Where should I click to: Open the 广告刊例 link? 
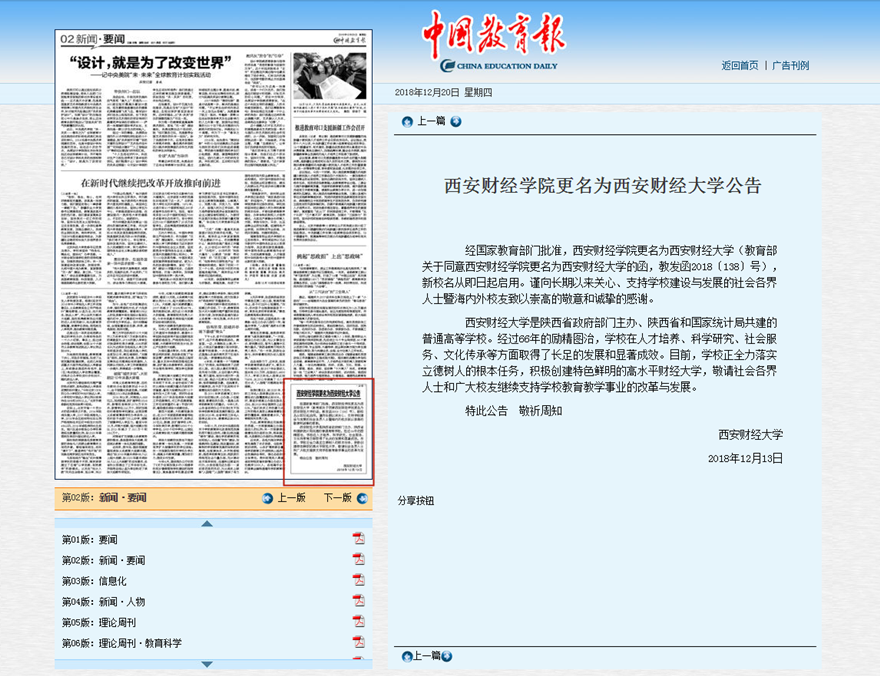tap(791, 66)
